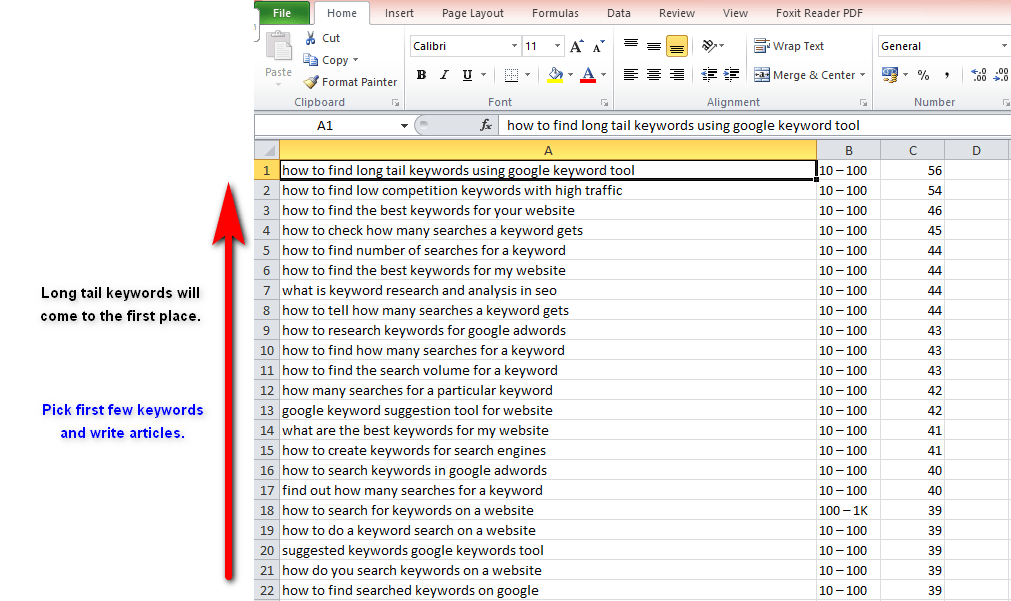Open the Foxit Reader PDF tab
1011x601 pixels.
819,13
